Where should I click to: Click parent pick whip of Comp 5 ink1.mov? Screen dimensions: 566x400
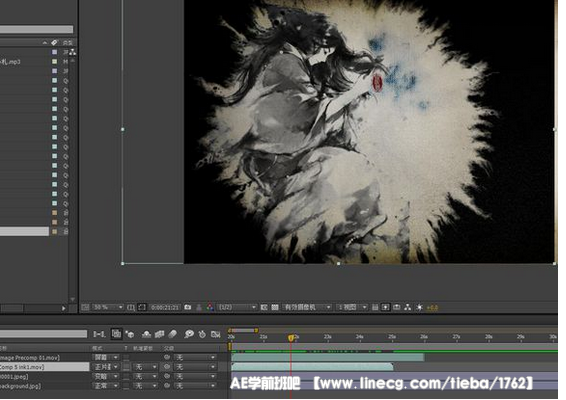point(167,367)
